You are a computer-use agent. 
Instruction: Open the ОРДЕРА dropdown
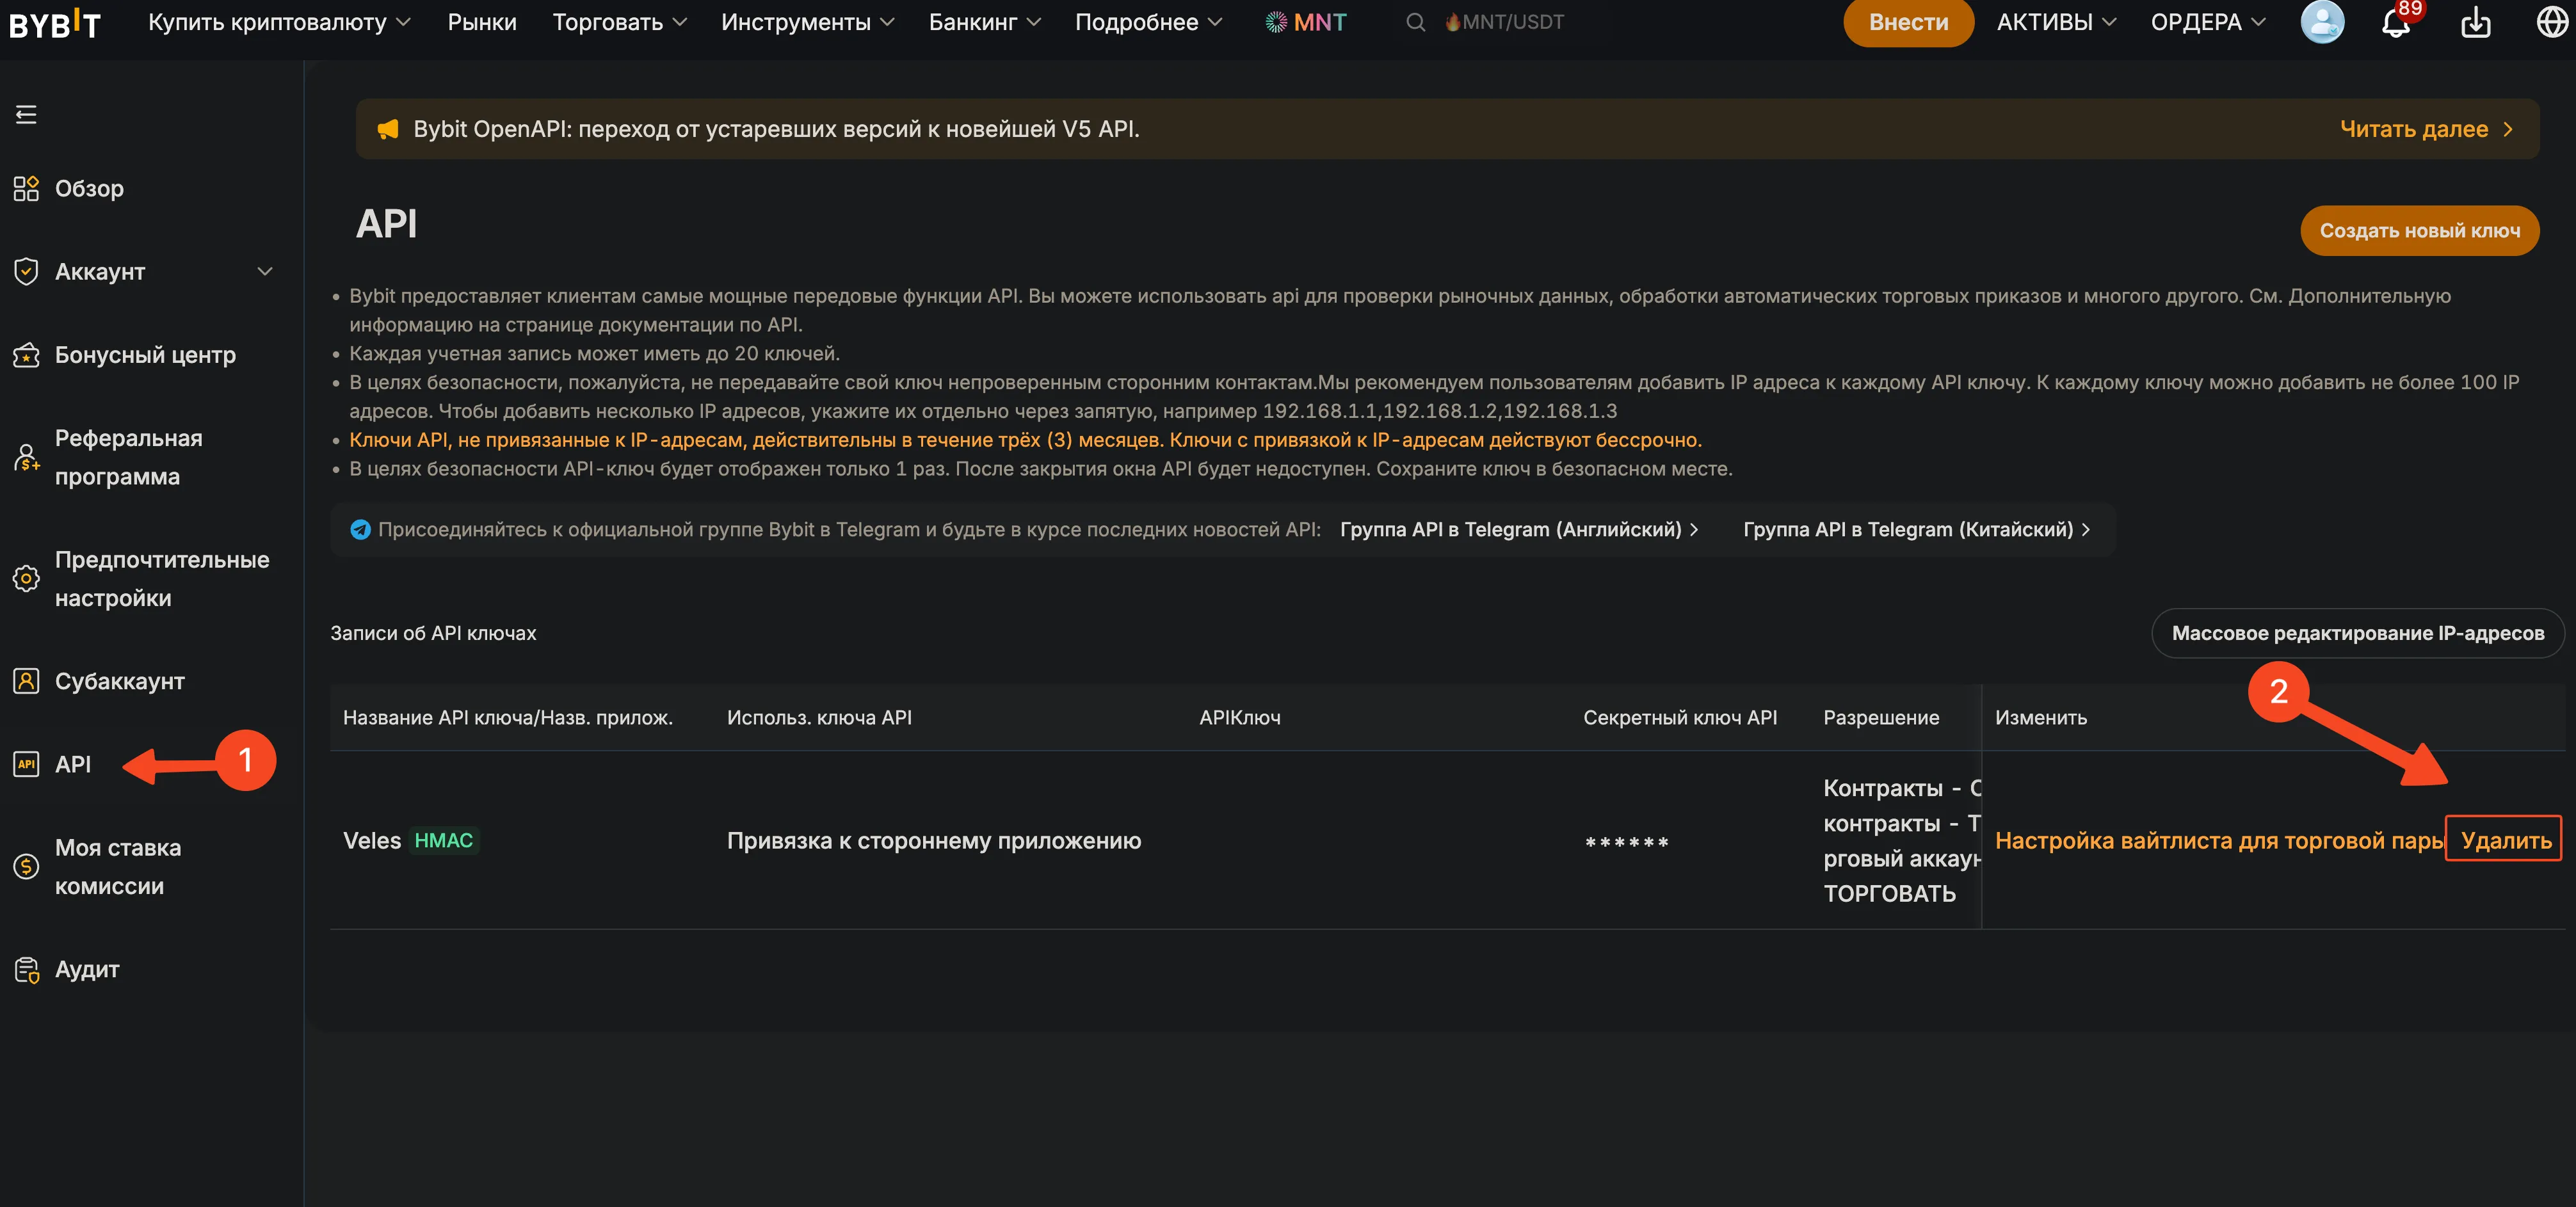click(2208, 22)
